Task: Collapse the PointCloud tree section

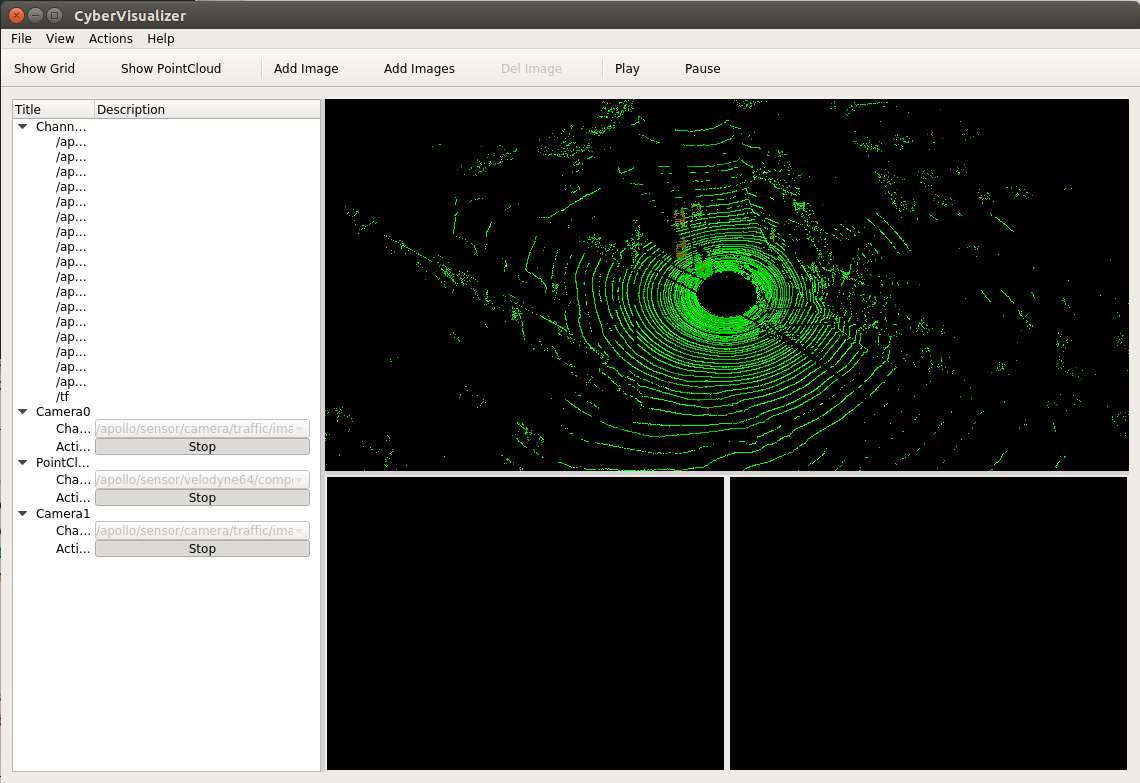Action: [22, 462]
